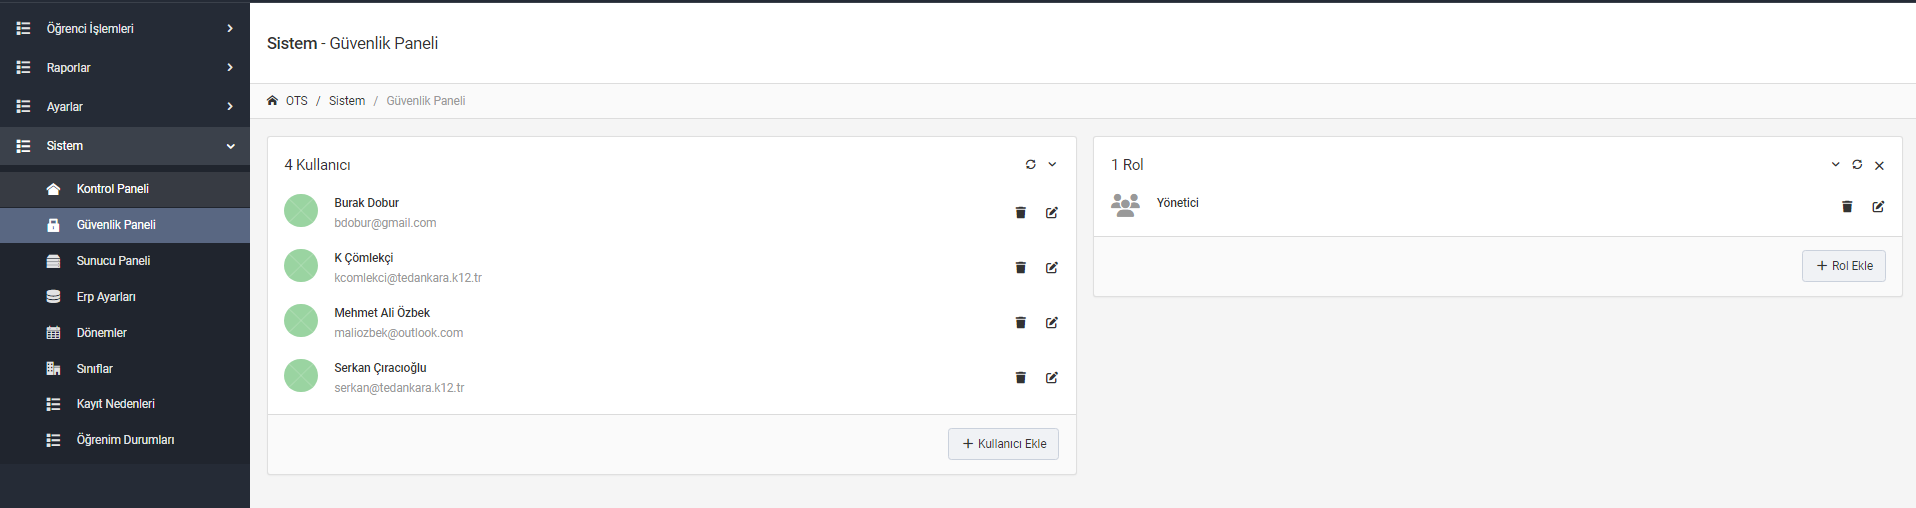Image resolution: width=1916 pixels, height=508 pixels.
Task: Edit user K Çömlekçi via pencil icon
Action: pyautogui.click(x=1052, y=268)
